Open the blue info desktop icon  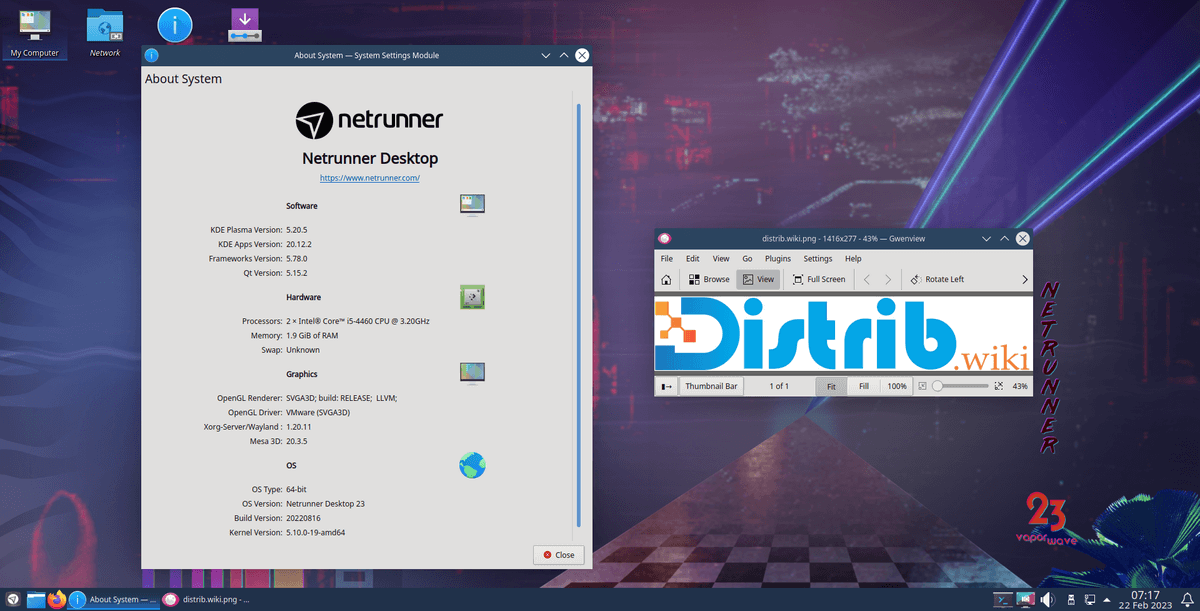click(x=174, y=26)
